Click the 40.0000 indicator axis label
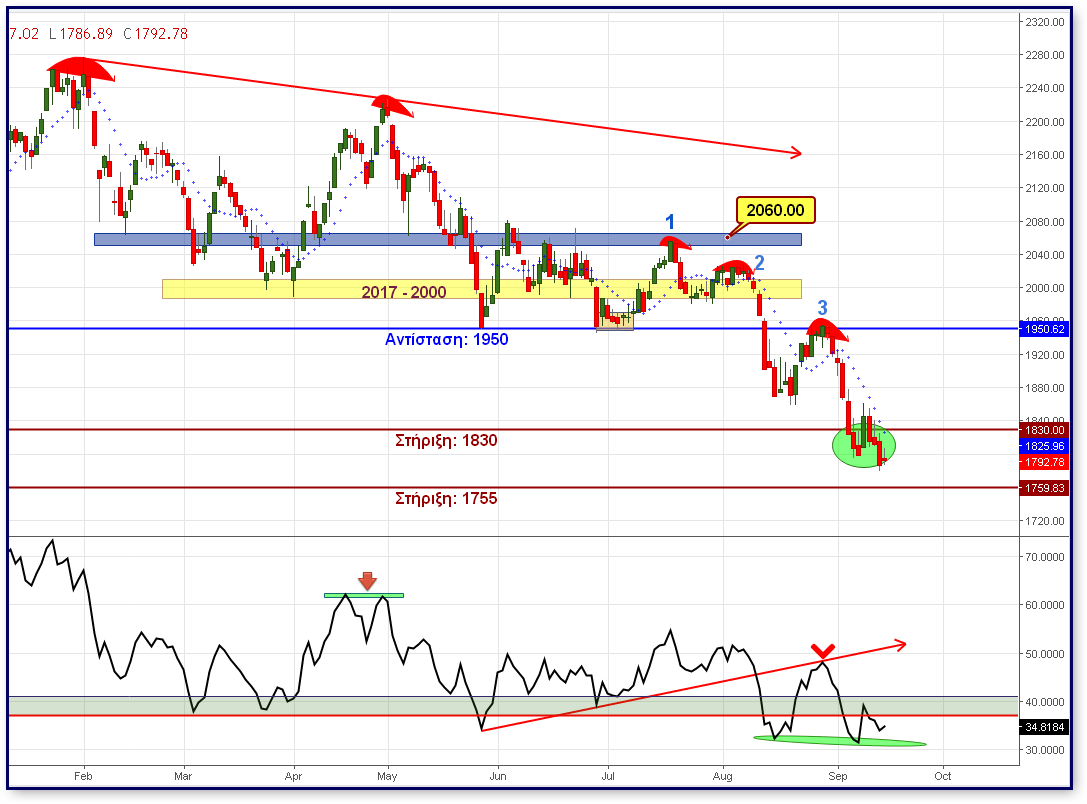The height and width of the screenshot is (804, 1087). [1045, 702]
